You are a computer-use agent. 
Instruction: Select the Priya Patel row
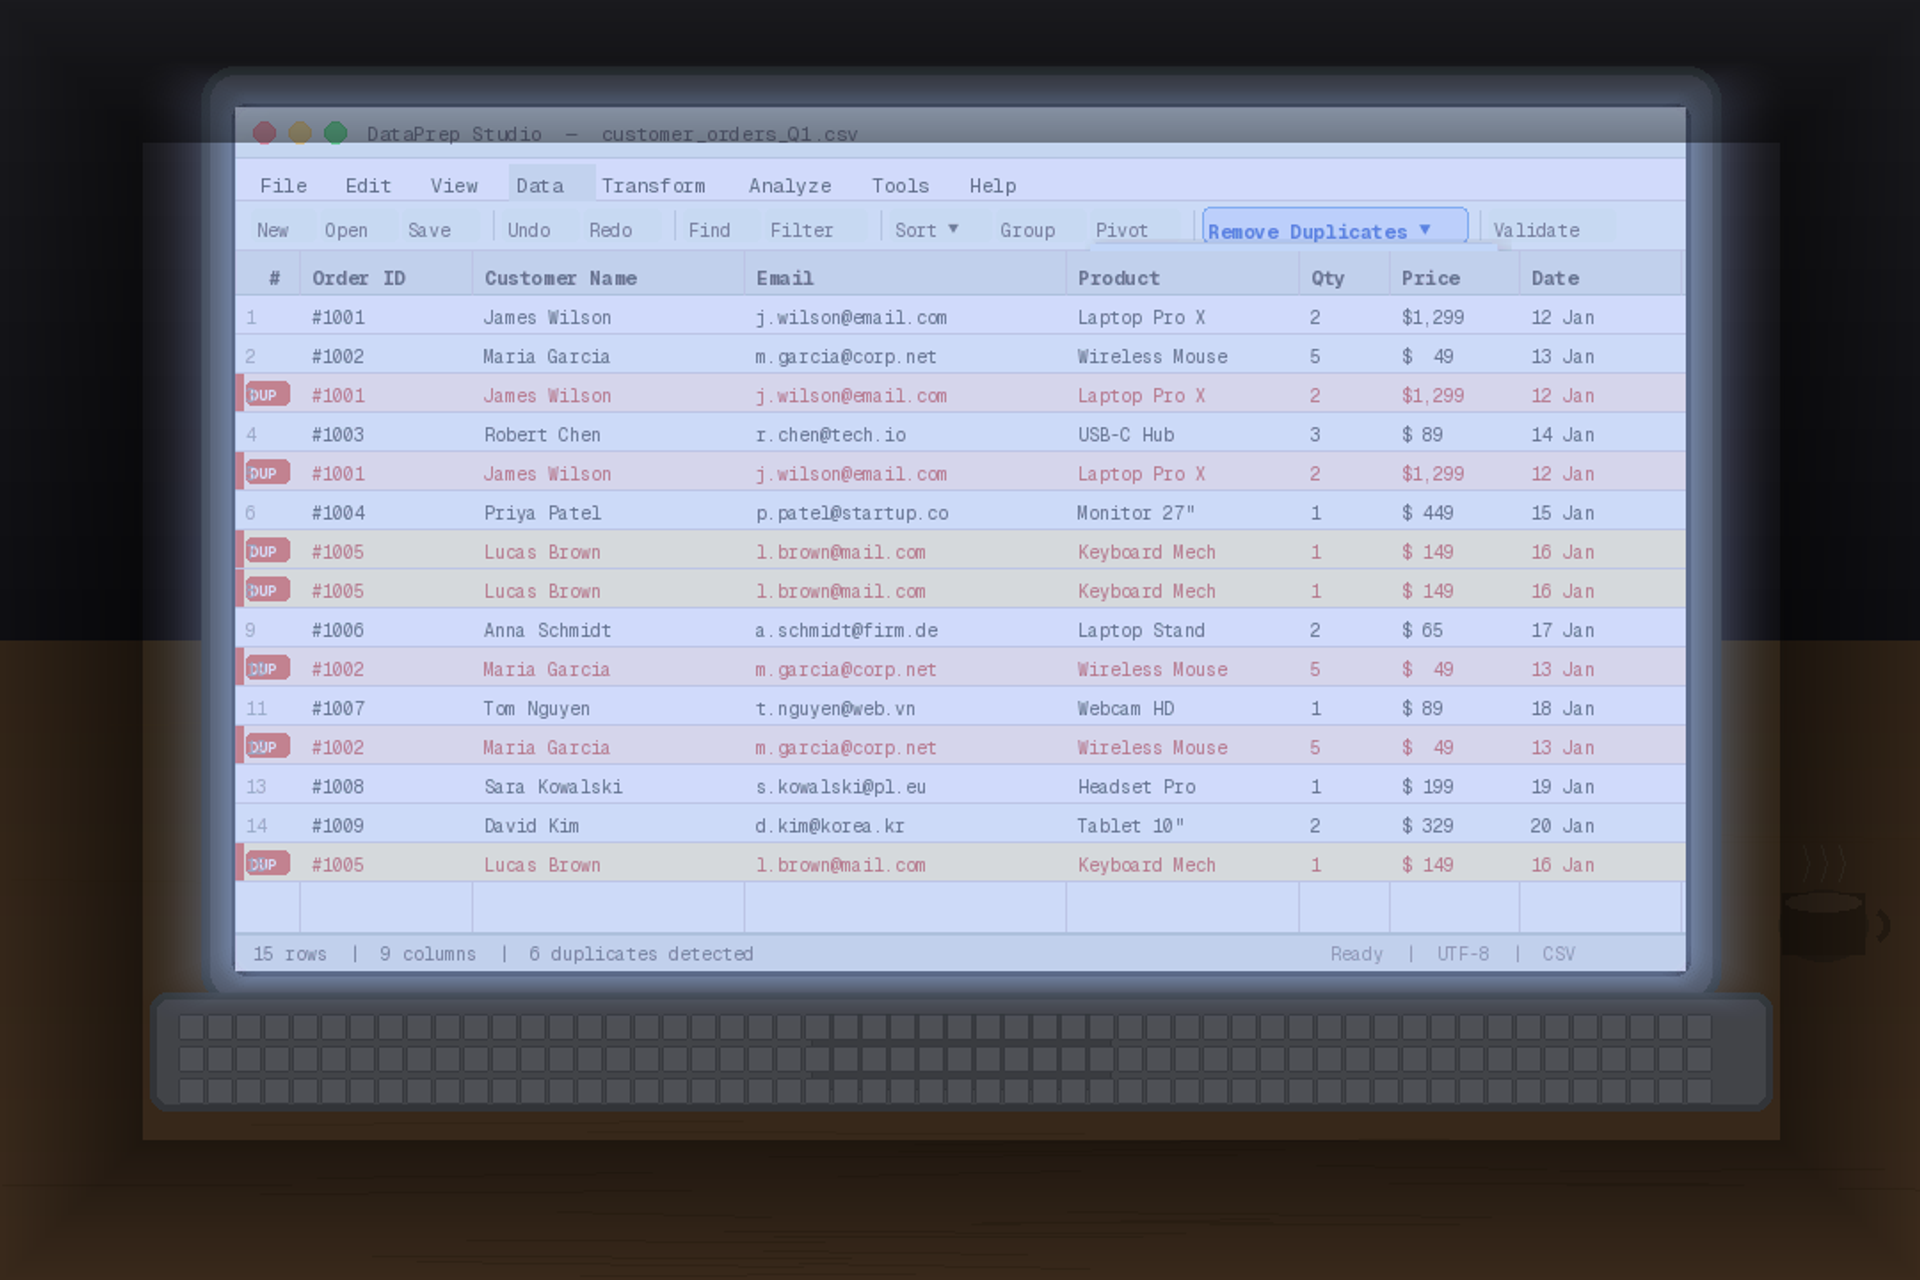pos(543,513)
